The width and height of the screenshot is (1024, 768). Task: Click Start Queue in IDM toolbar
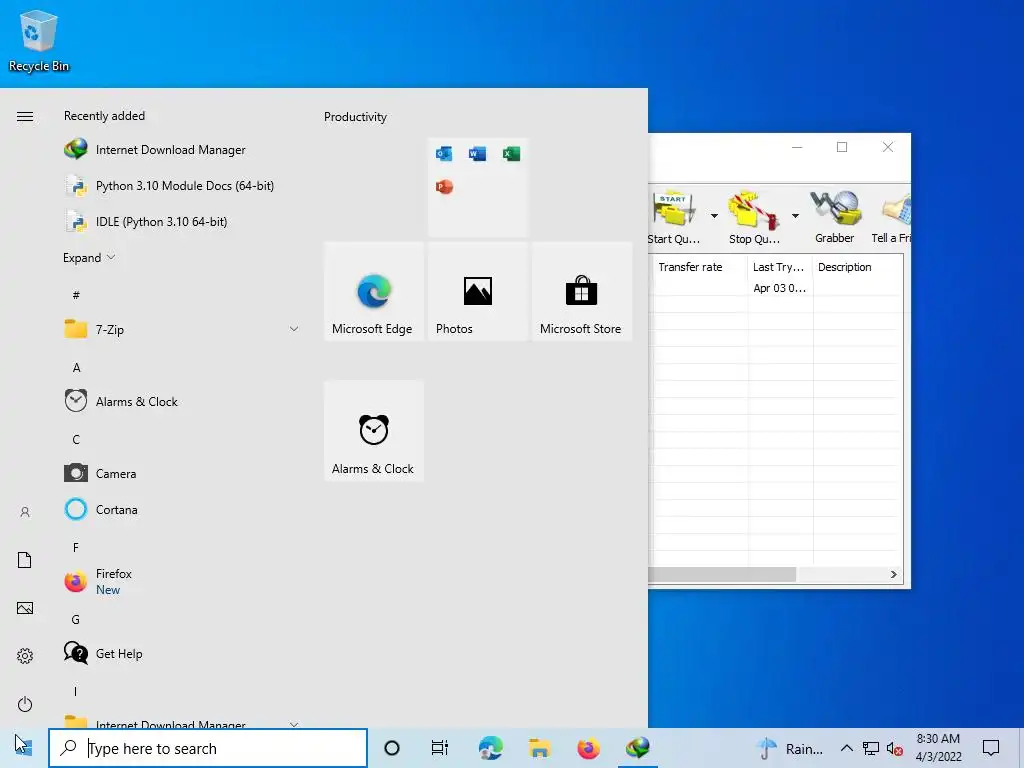(x=675, y=217)
